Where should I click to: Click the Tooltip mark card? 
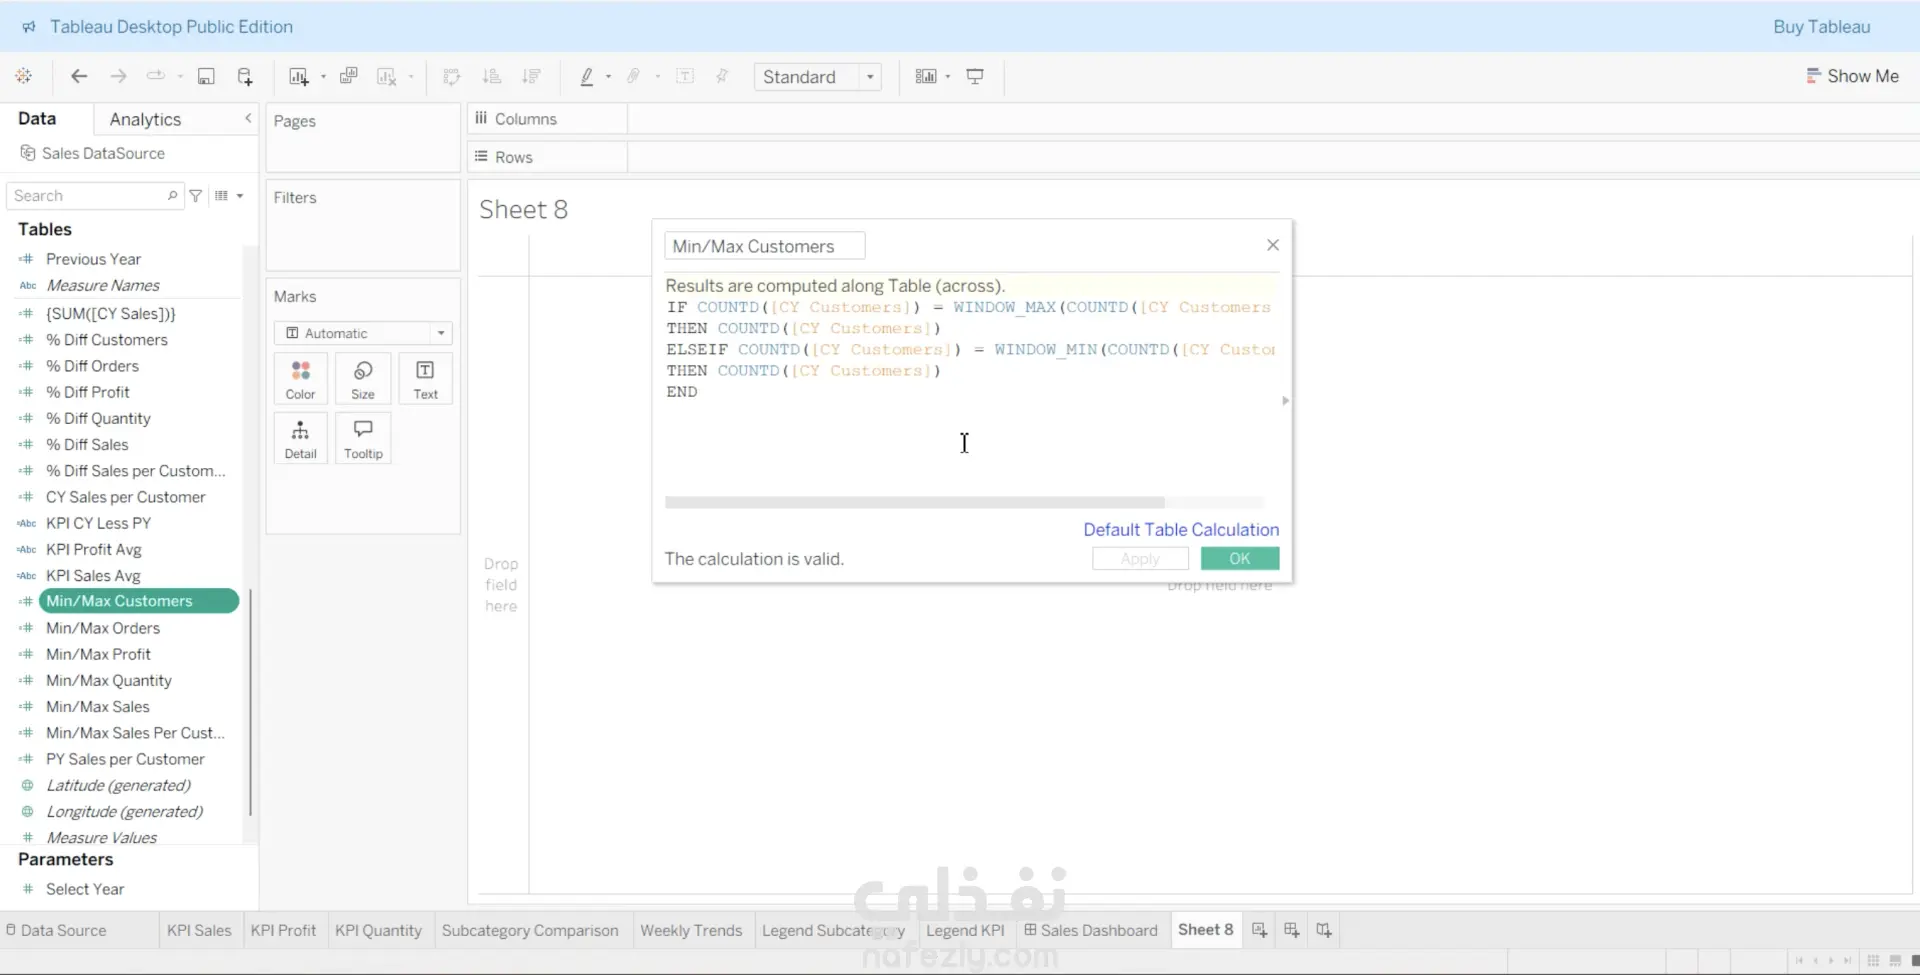click(x=363, y=439)
